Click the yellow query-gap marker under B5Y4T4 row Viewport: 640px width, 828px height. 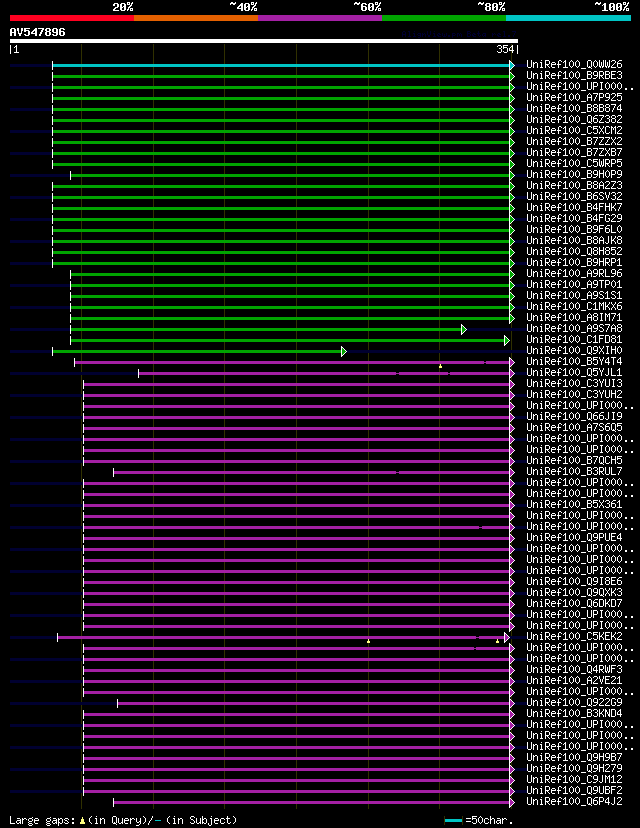[440, 366]
